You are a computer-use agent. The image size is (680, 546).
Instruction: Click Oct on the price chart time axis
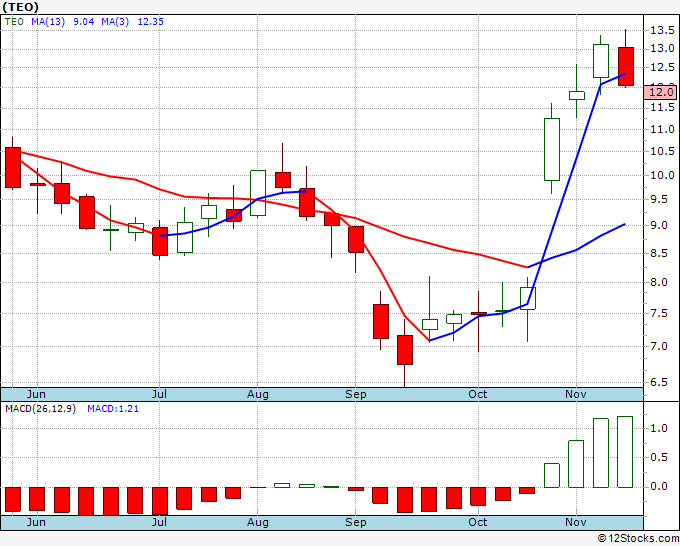point(477,394)
